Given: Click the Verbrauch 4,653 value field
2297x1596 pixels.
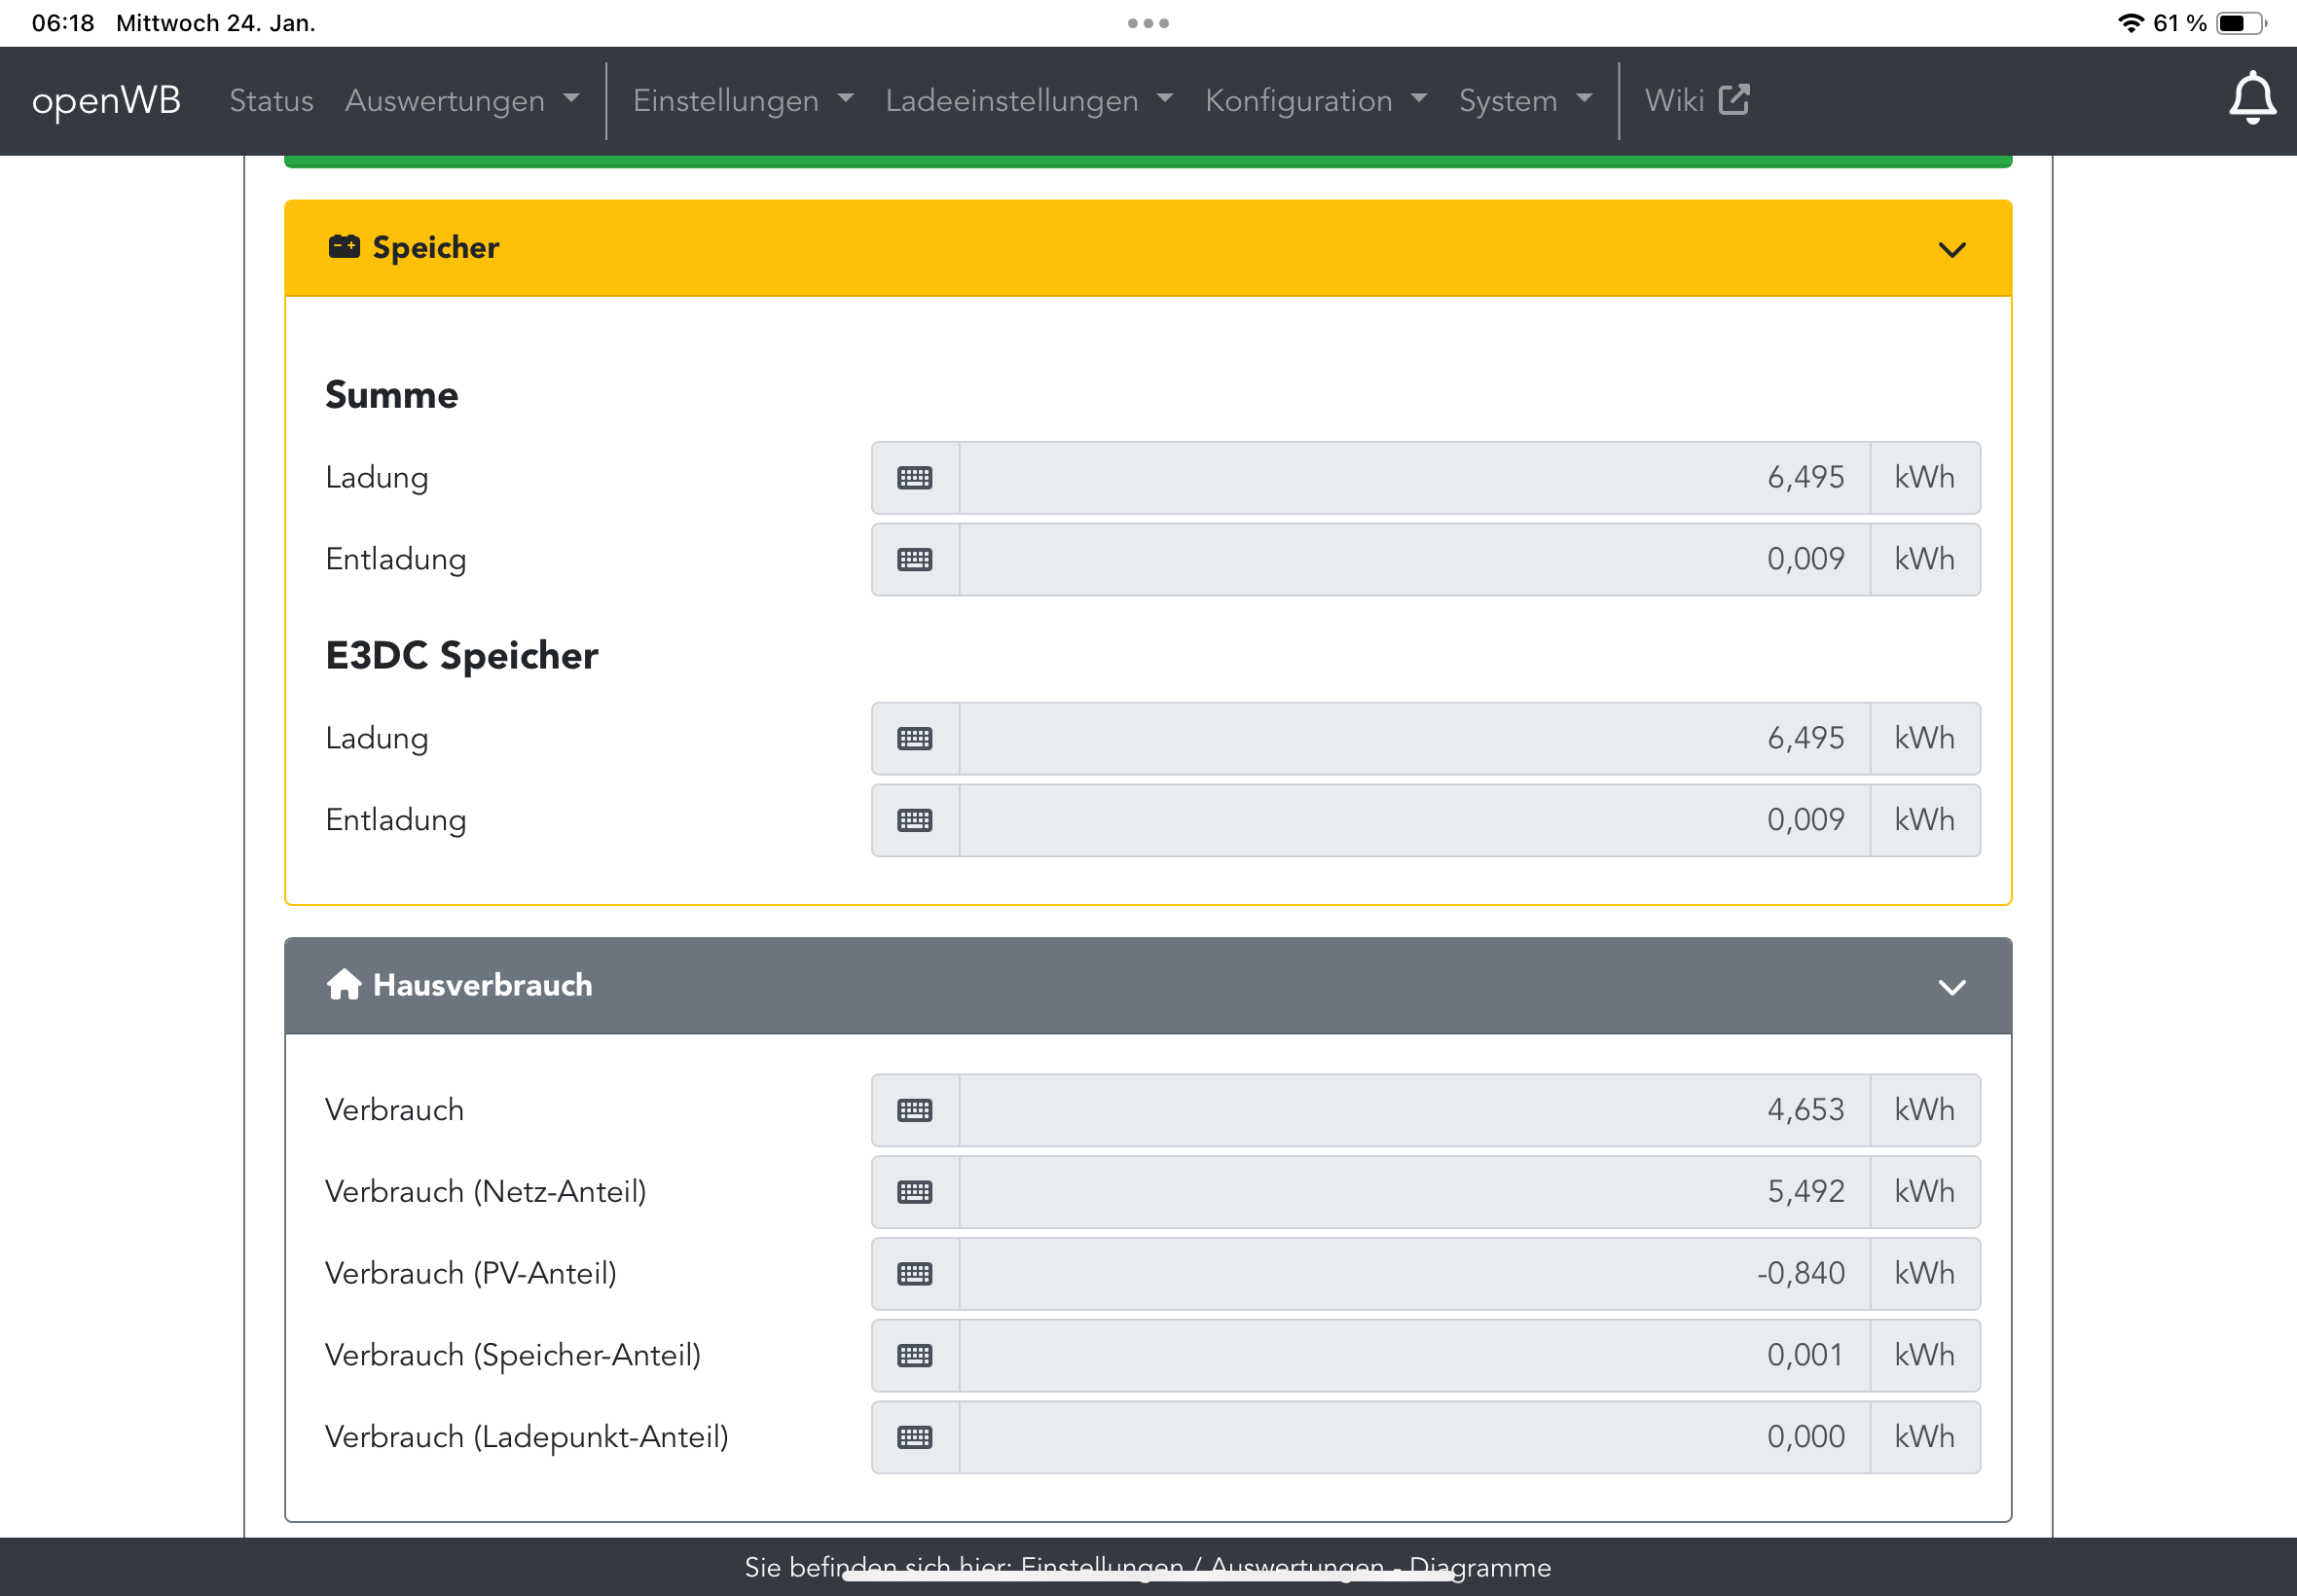Looking at the screenshot, I should tap(1414, 1110).
